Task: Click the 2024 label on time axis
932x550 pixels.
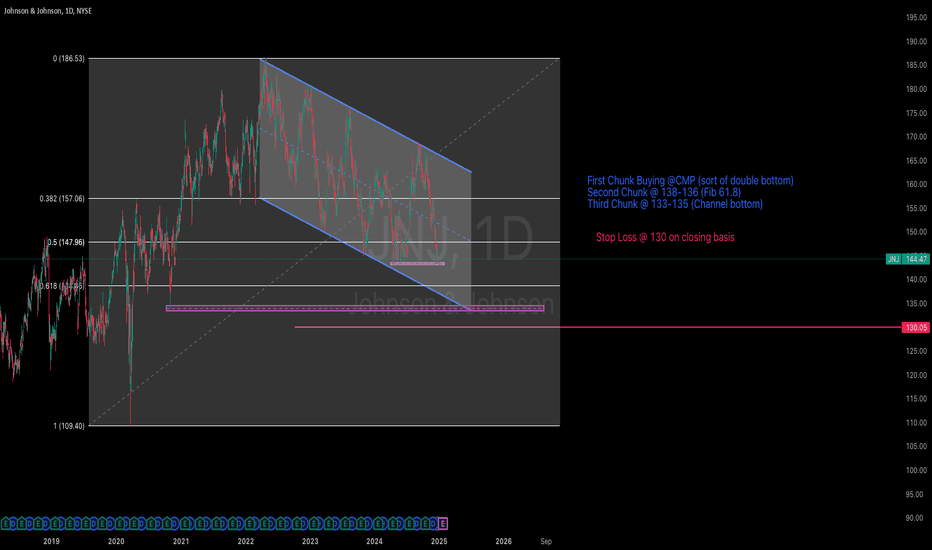Action: (x=374, y=541)
